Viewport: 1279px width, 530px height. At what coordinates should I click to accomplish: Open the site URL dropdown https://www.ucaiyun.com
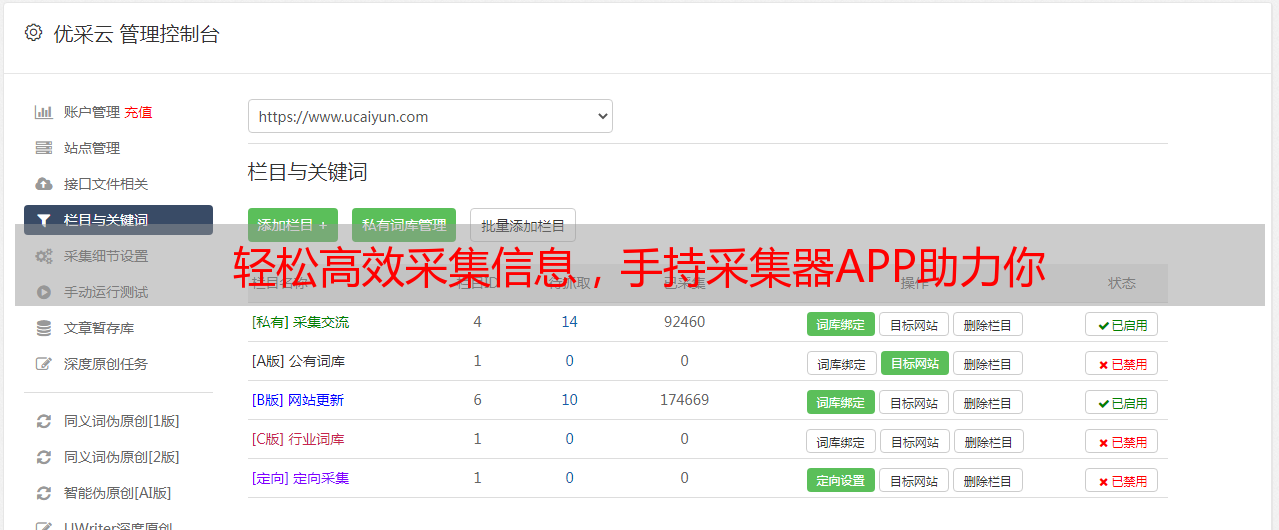coord(430,116)
